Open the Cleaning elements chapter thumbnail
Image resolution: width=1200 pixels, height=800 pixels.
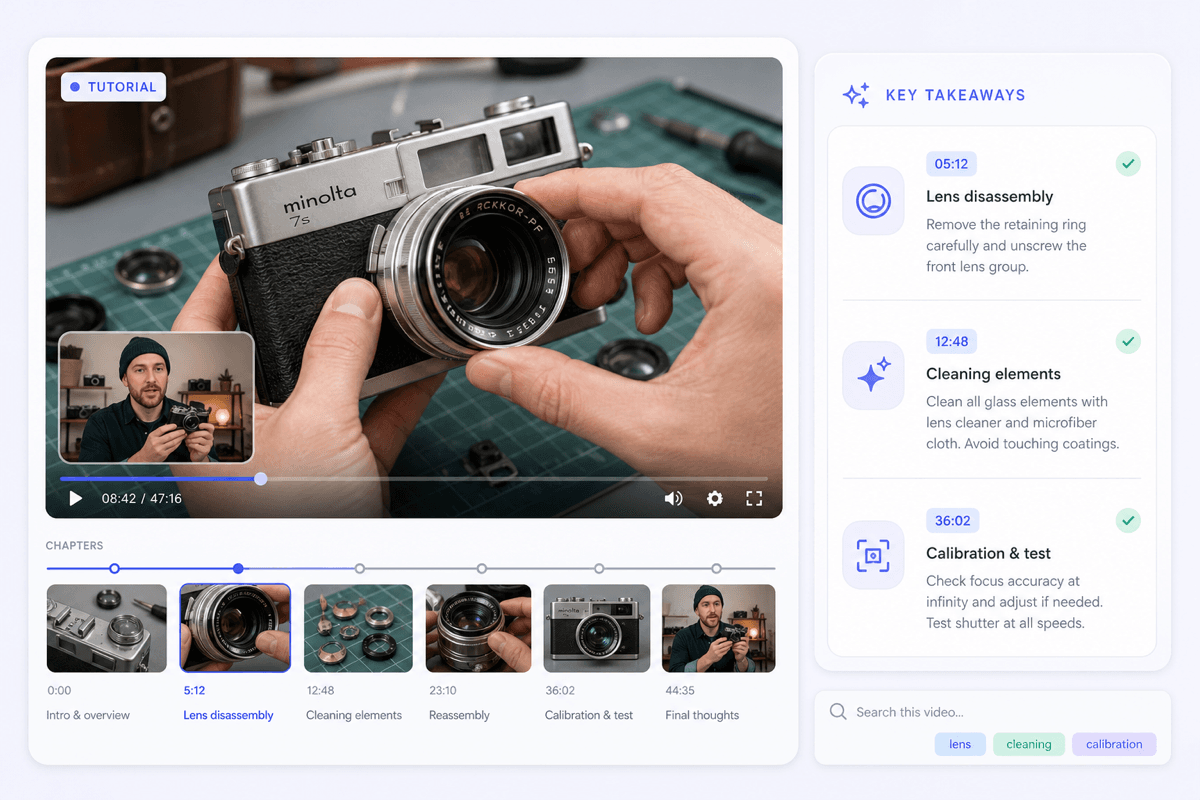point(358,628)
